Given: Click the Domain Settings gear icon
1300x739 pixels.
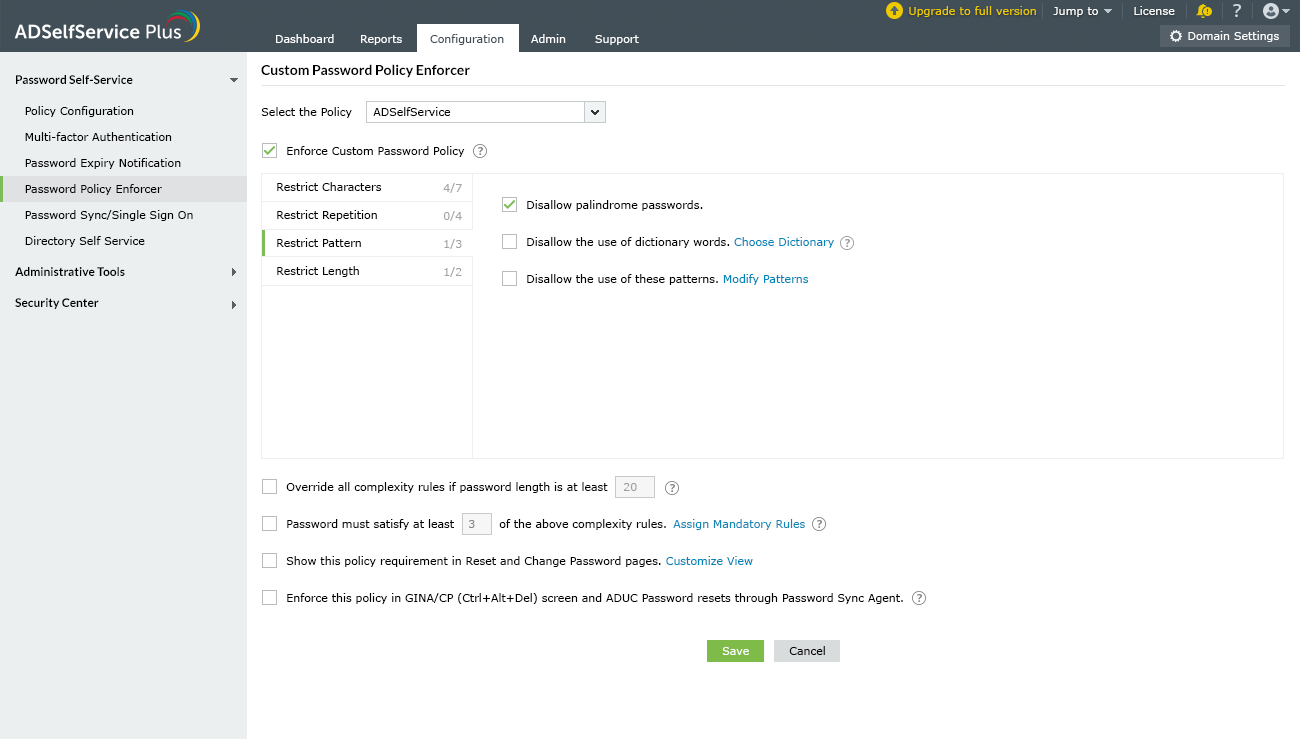Looking at the screenshot, I should coord(1176,36).
